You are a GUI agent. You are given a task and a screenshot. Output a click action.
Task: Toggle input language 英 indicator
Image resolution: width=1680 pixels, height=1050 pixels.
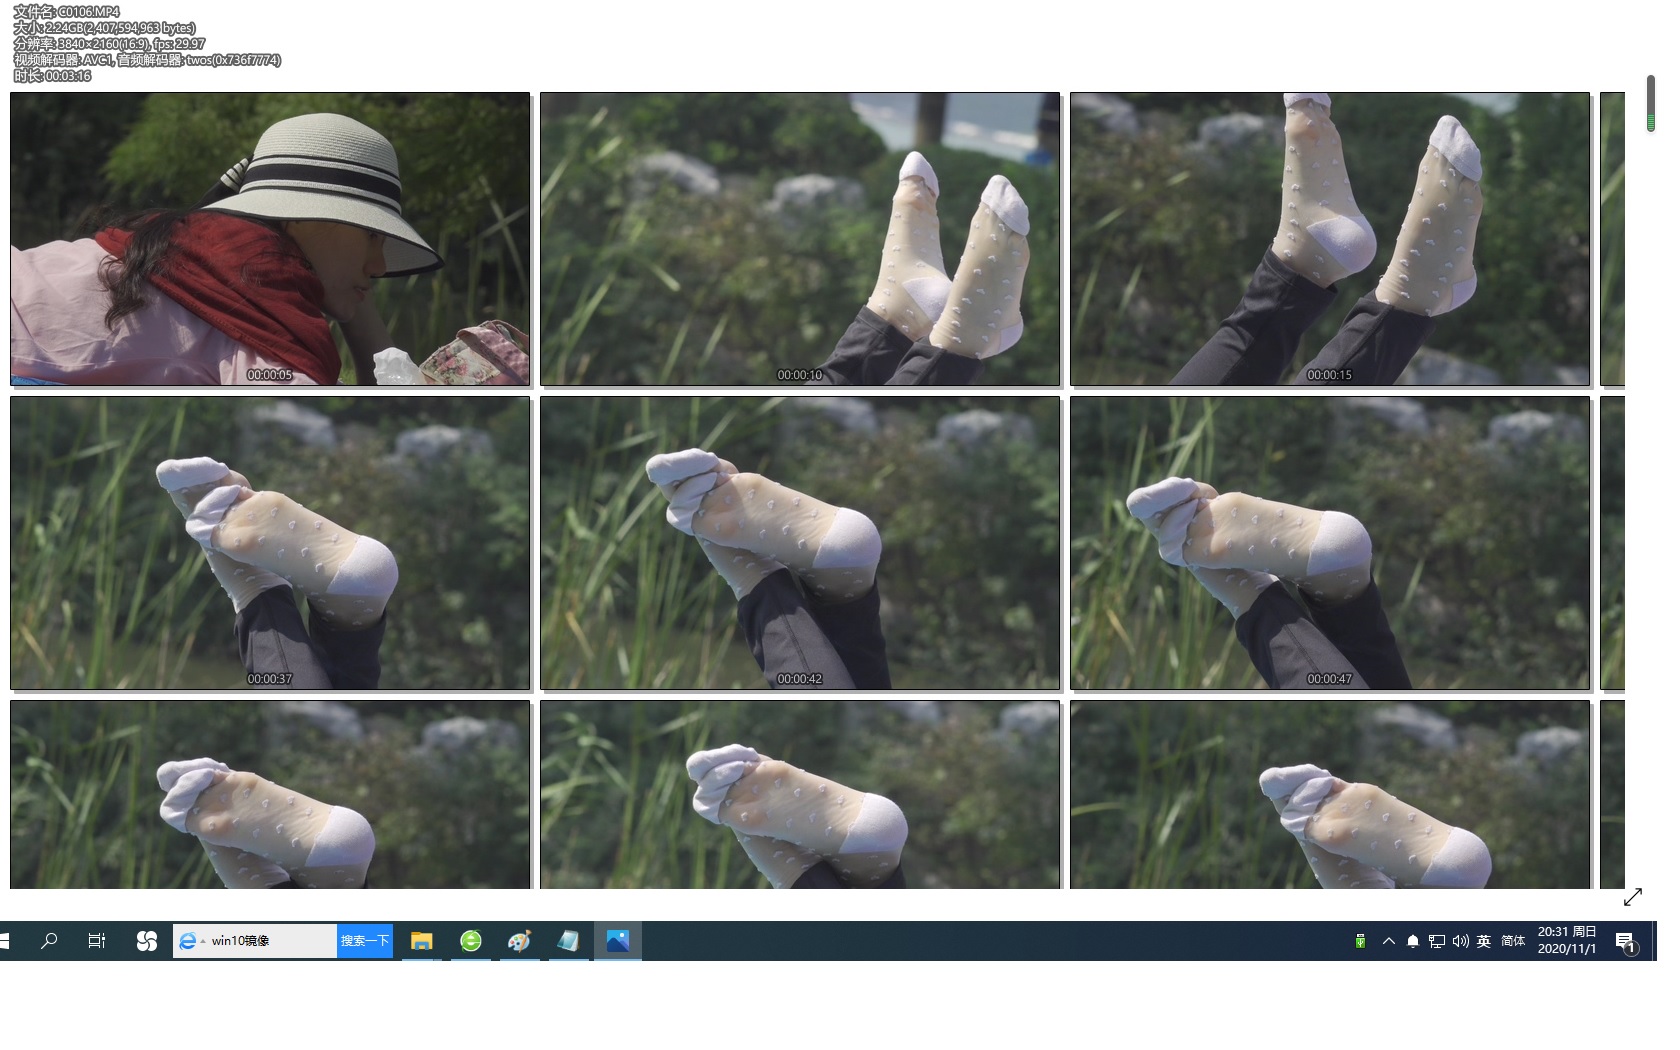coord(1484,941)
